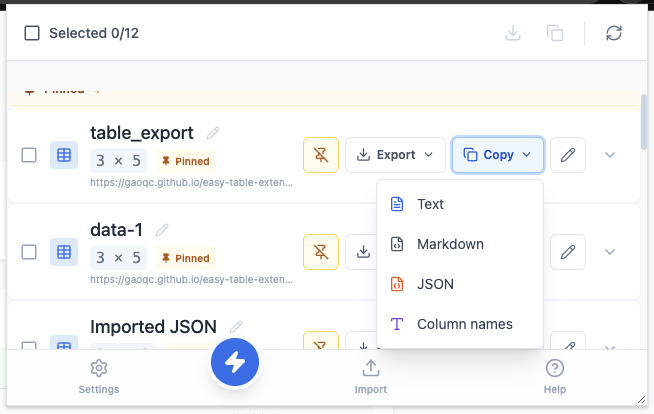
Task: Click the Imported JSON title text
Action: click(x=153, y=327)
